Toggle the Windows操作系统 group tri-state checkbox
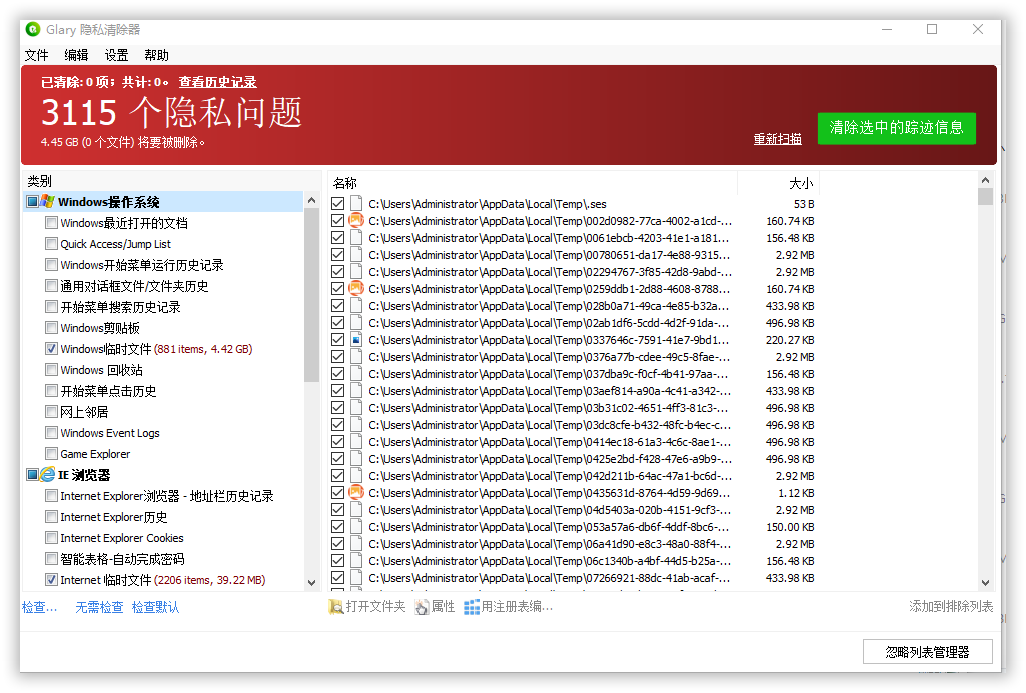Image resolution: width=1026 pixels, height=693 pixels. pos(32,202)
